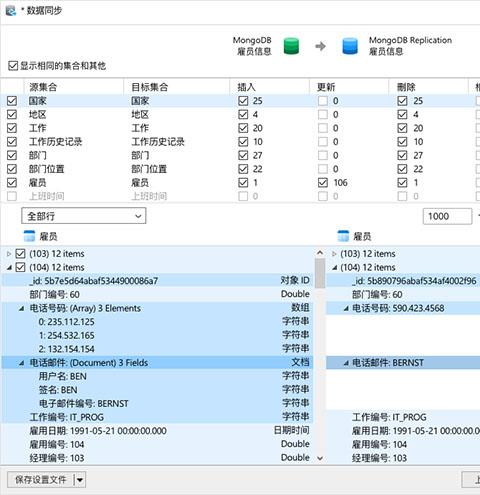Uncheck the (103) 12 items record checkbox

[x=21, y=254]
